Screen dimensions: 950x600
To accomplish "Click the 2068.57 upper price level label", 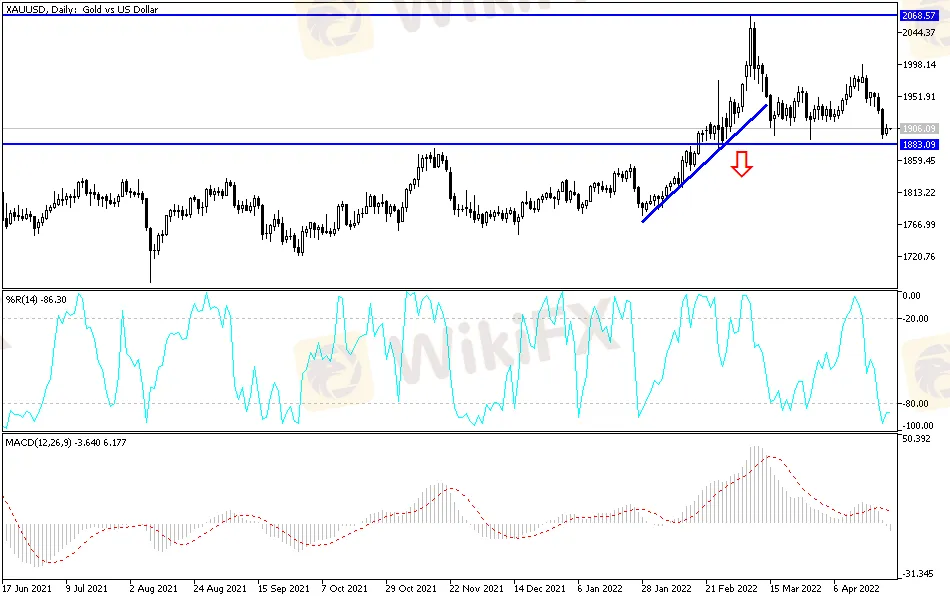I will [918, 16].
